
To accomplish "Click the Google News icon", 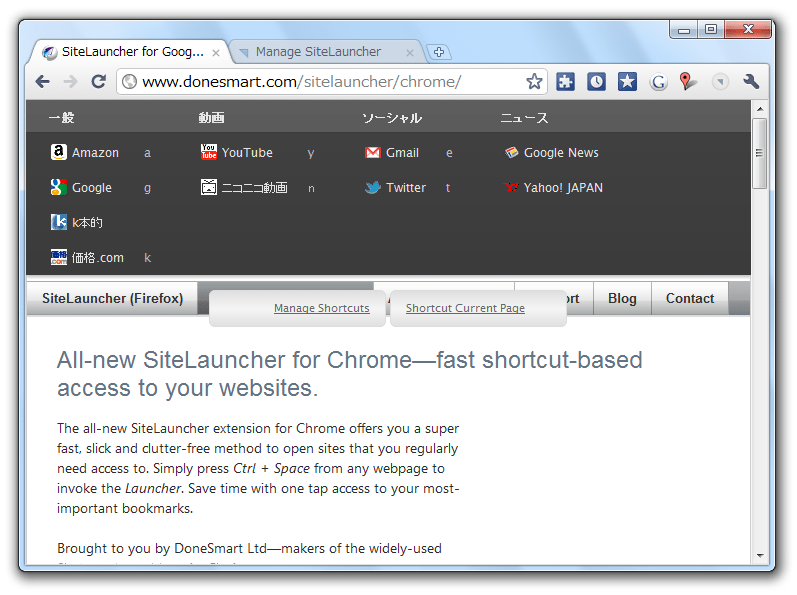I will click(511, 152).
